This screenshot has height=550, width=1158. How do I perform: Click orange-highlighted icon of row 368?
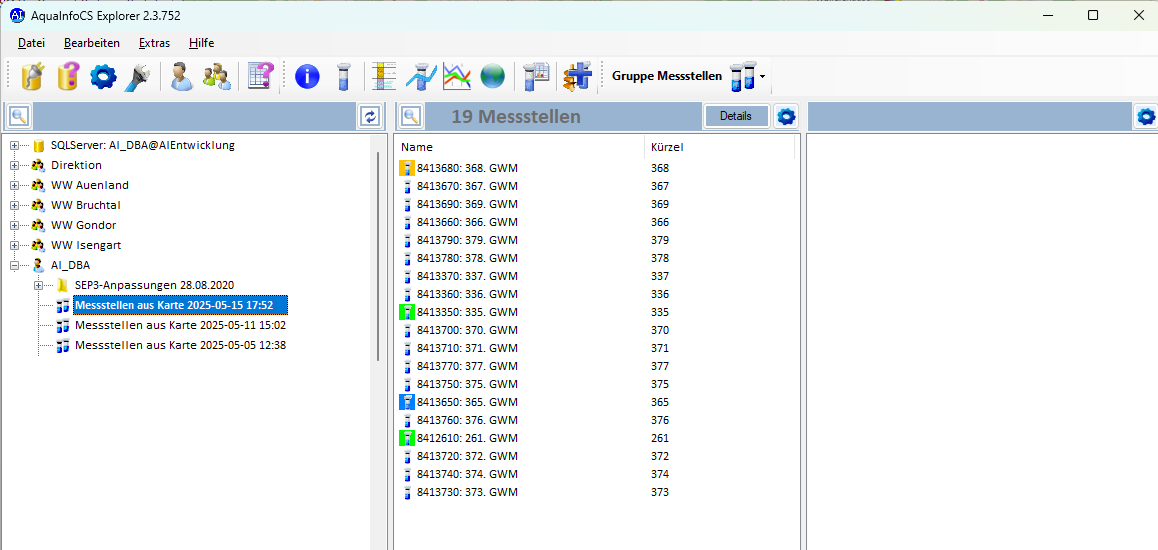pyautogui.click(x=407, y=168)
